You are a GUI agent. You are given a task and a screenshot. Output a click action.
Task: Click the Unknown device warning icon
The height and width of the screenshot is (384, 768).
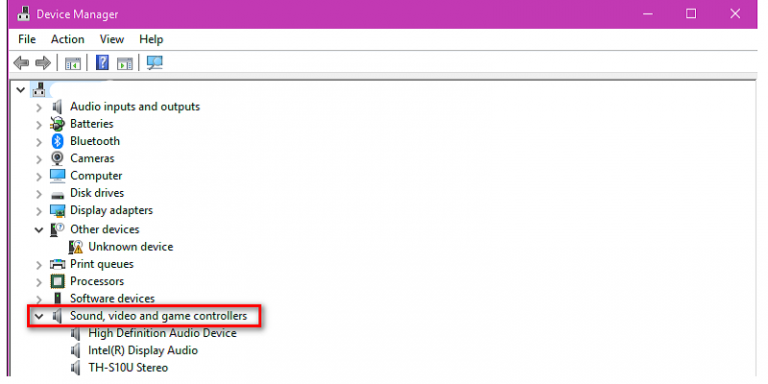pyautogui.click(x=75, y=247)
